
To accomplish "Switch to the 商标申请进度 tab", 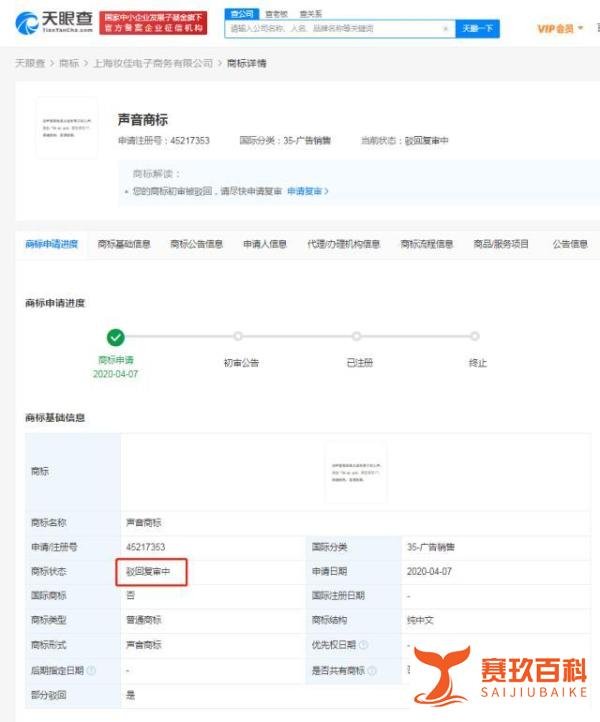I will click(x=52, y=244).
